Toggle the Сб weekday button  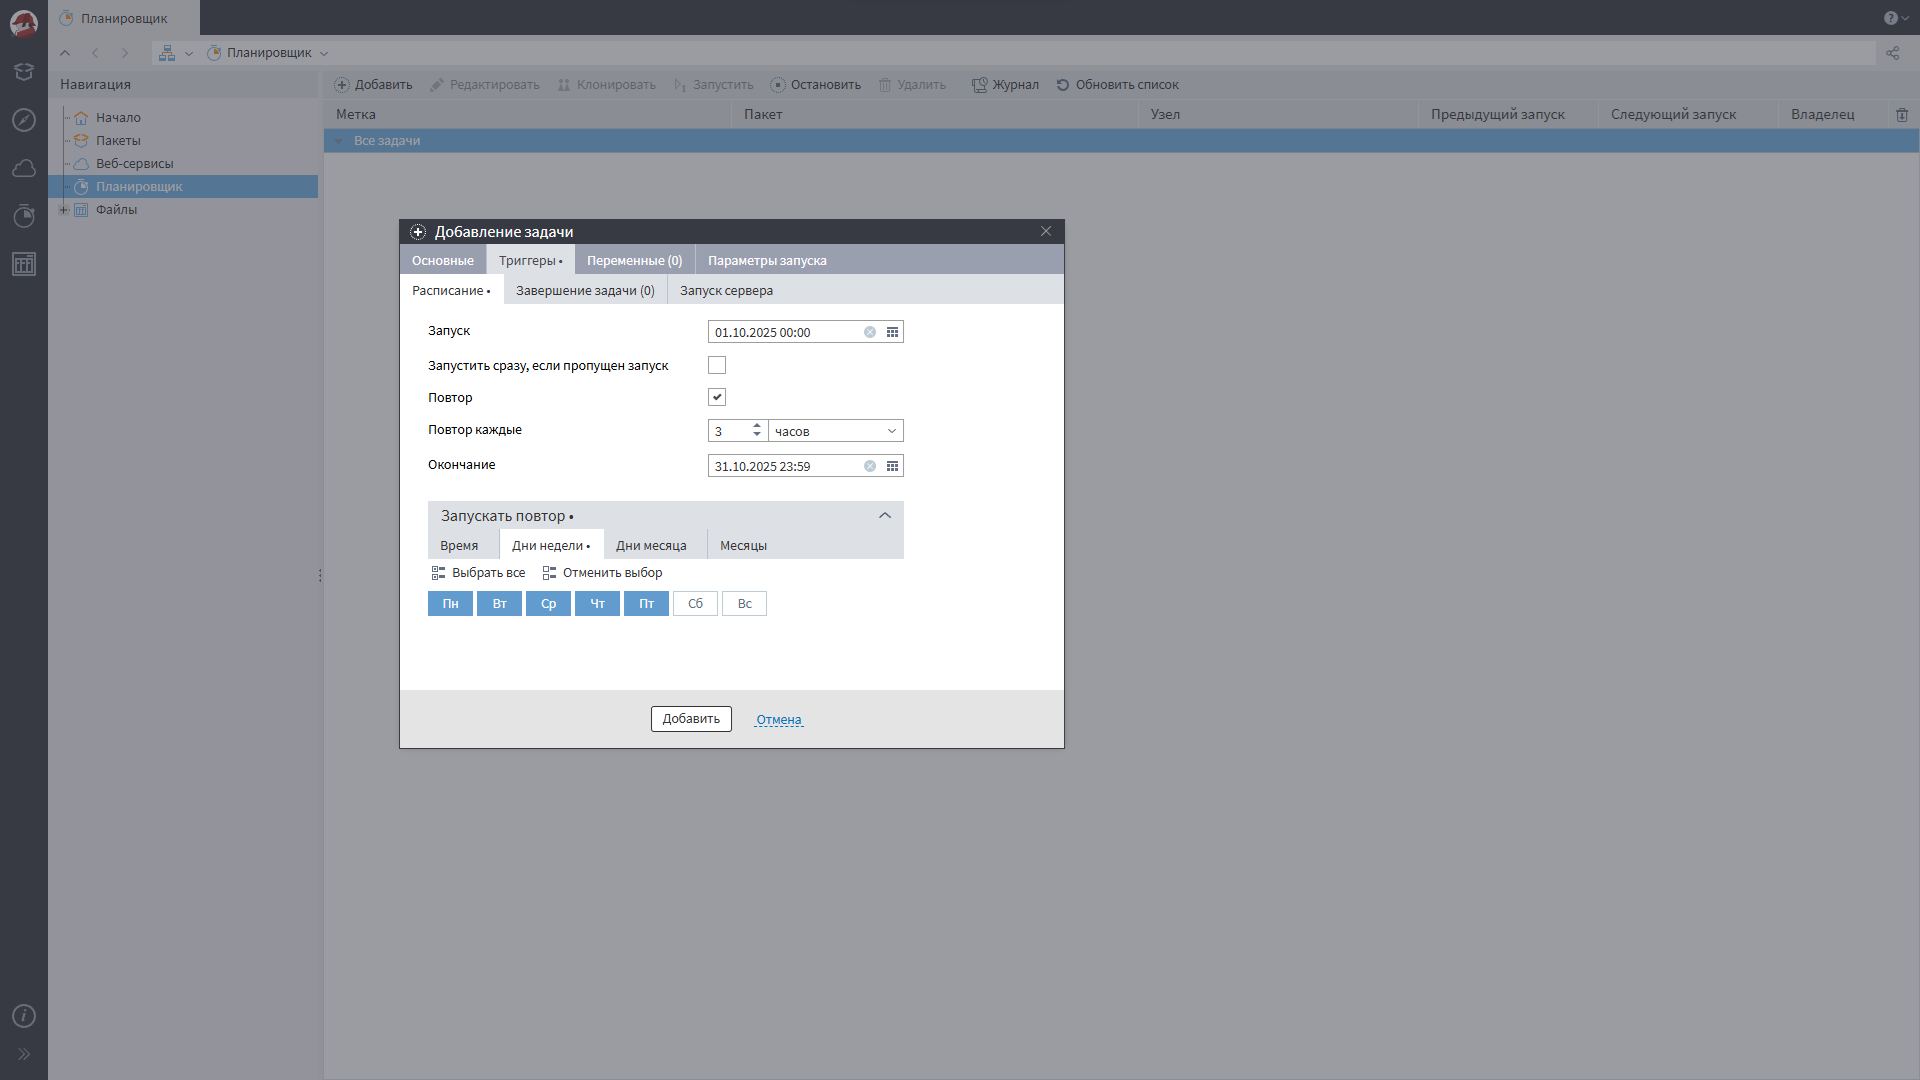pos(695,604)
